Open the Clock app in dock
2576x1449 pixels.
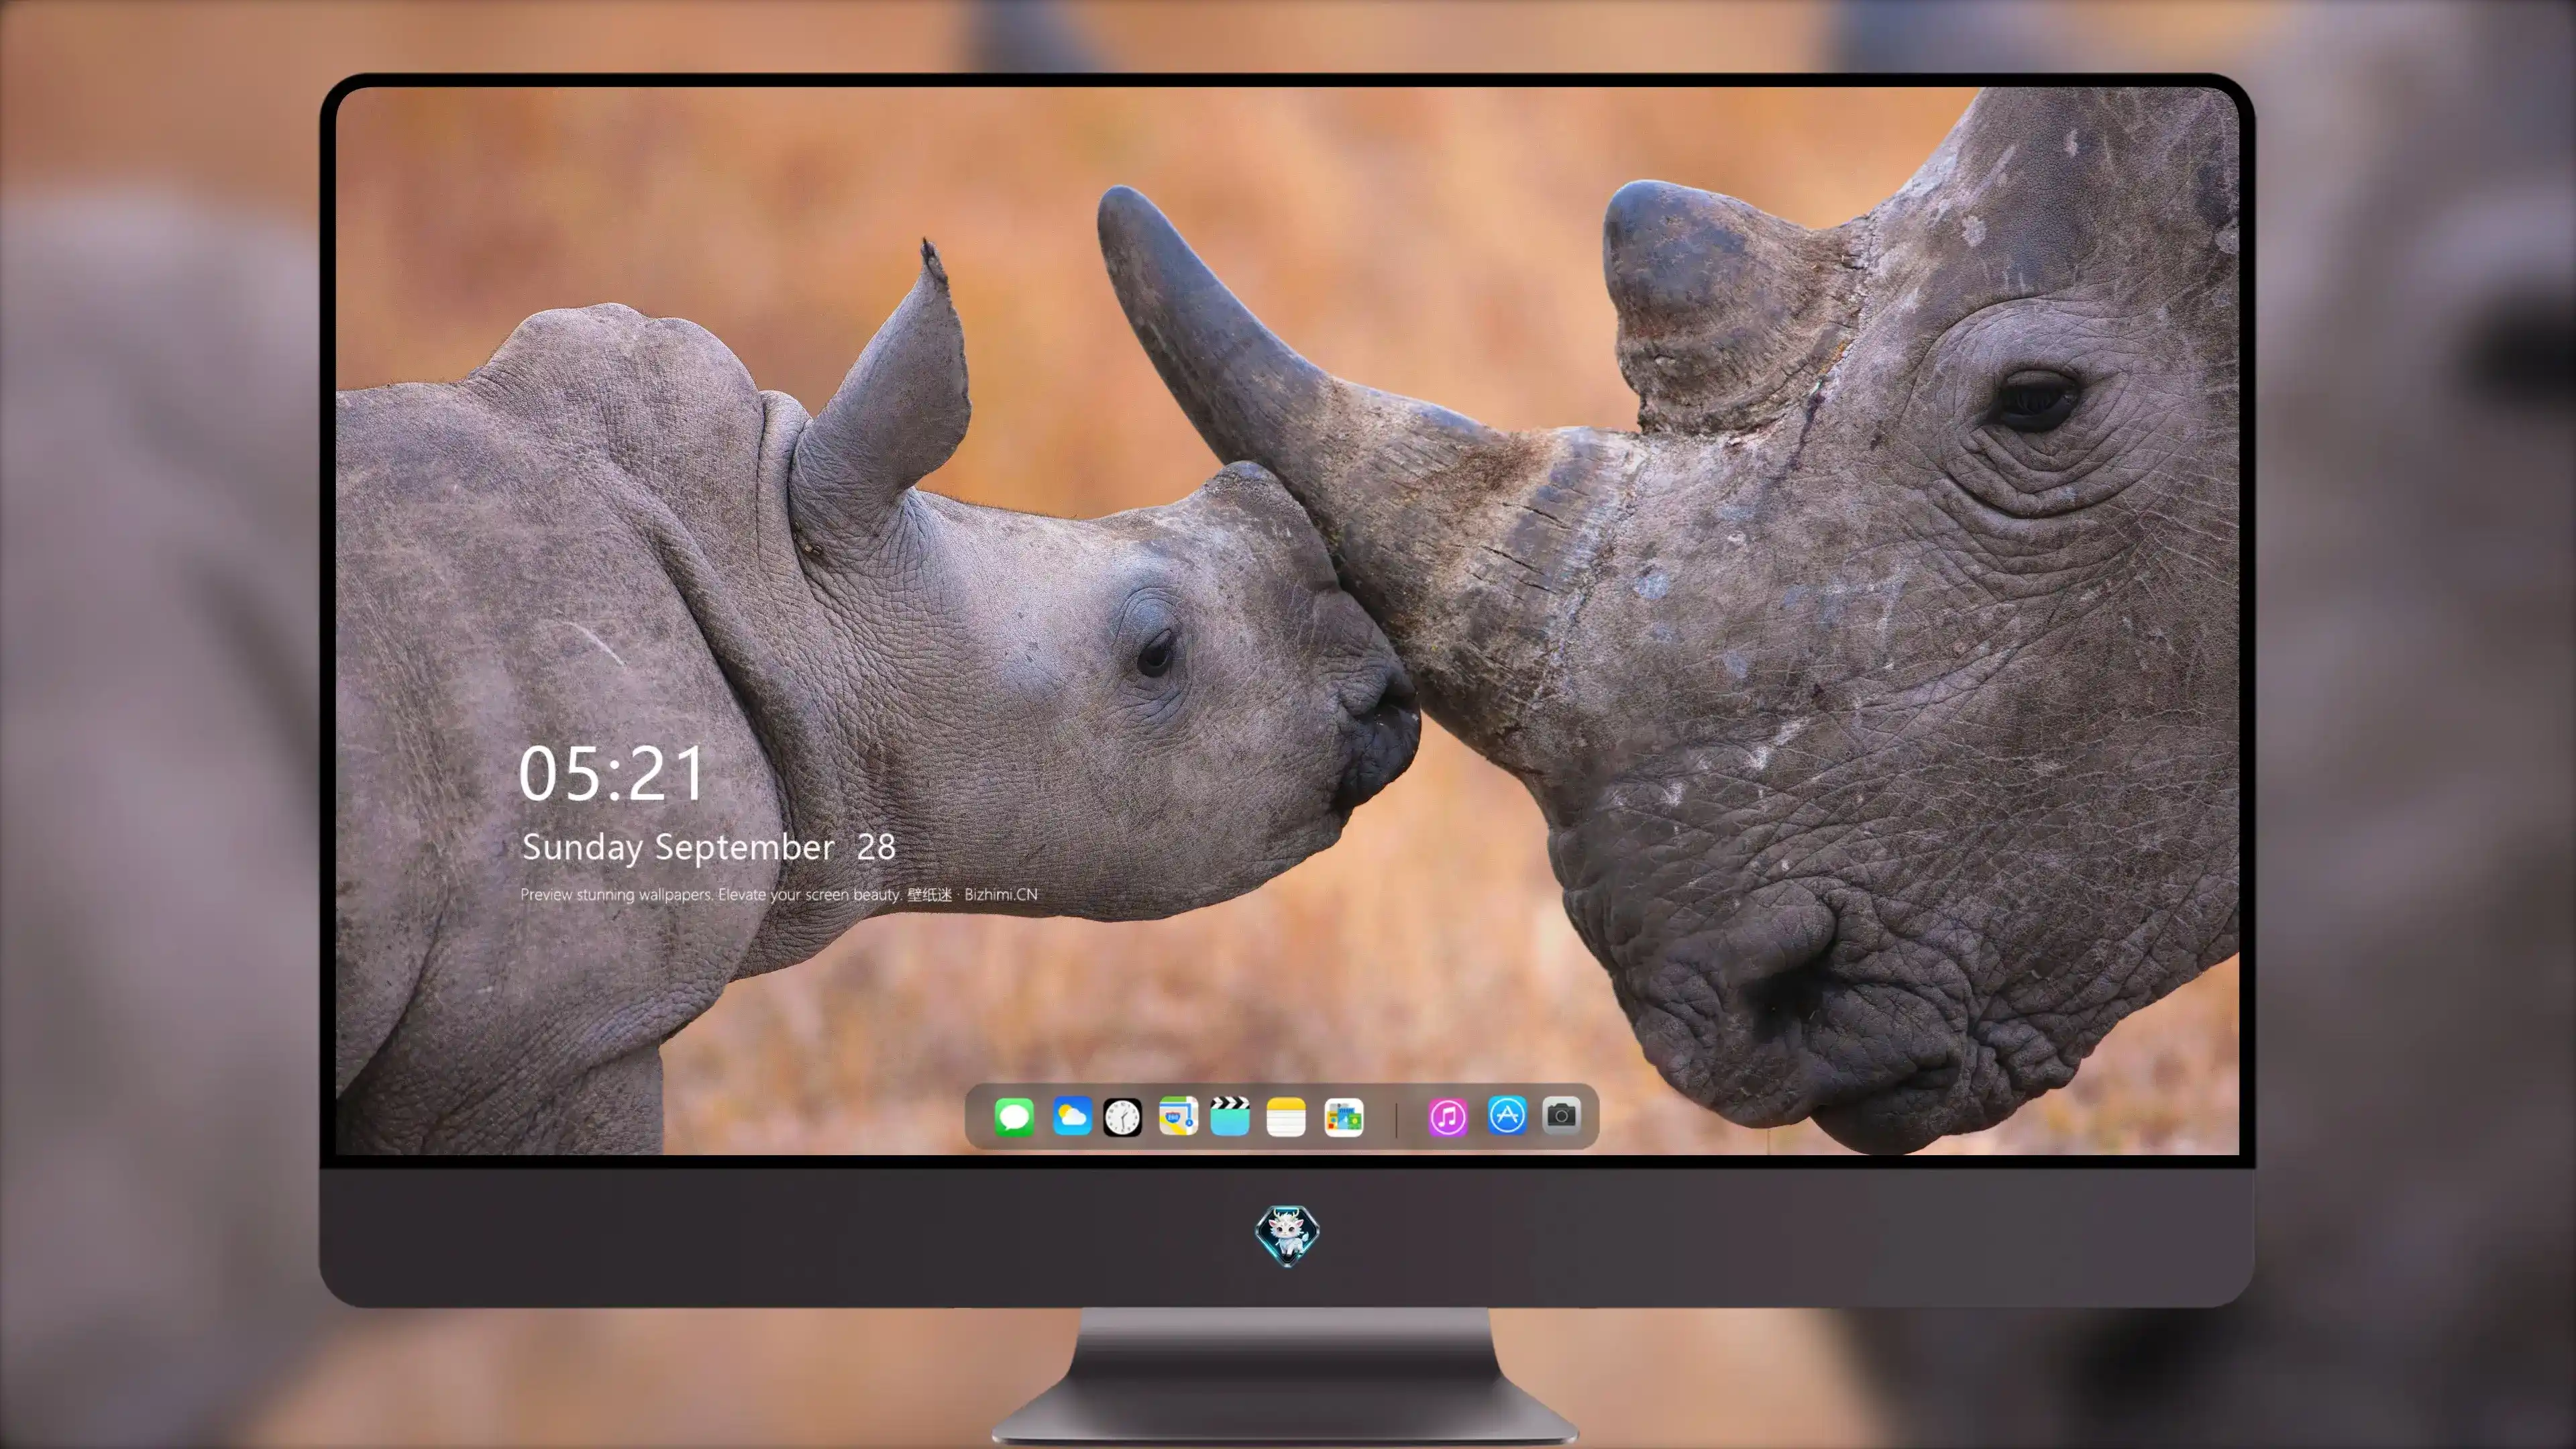(1122, 1116)
